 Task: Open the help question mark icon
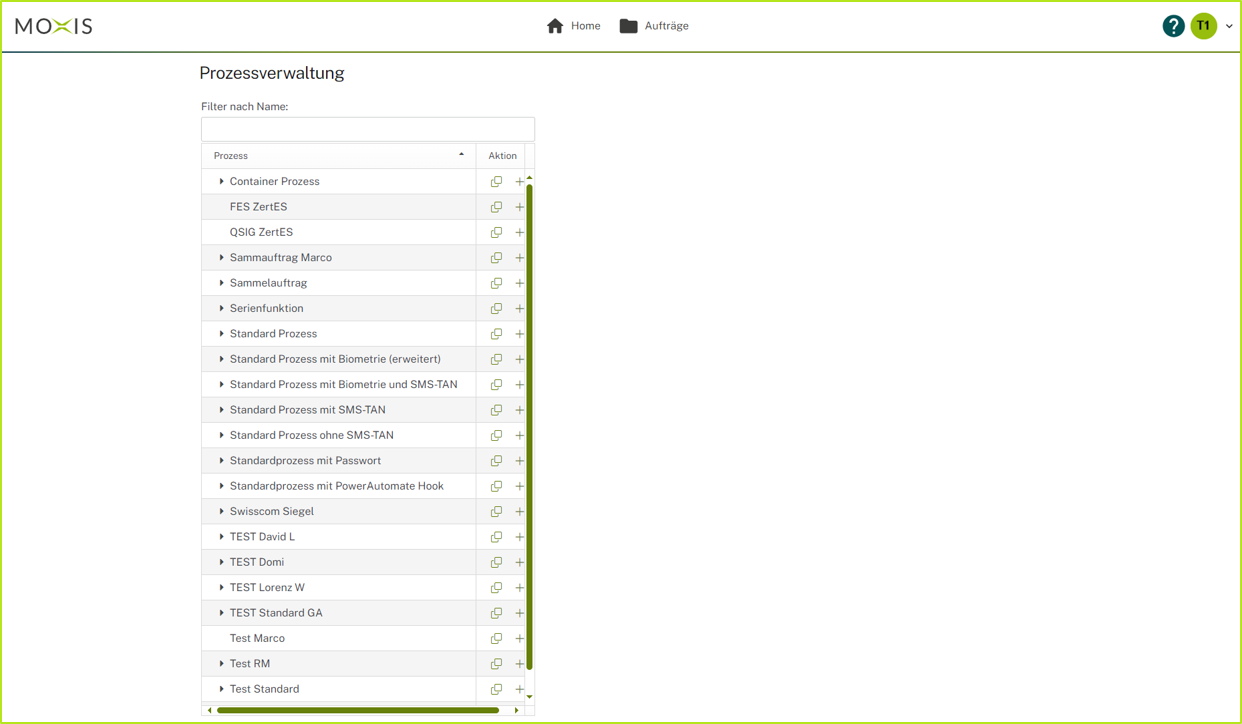click(1173, 26)
